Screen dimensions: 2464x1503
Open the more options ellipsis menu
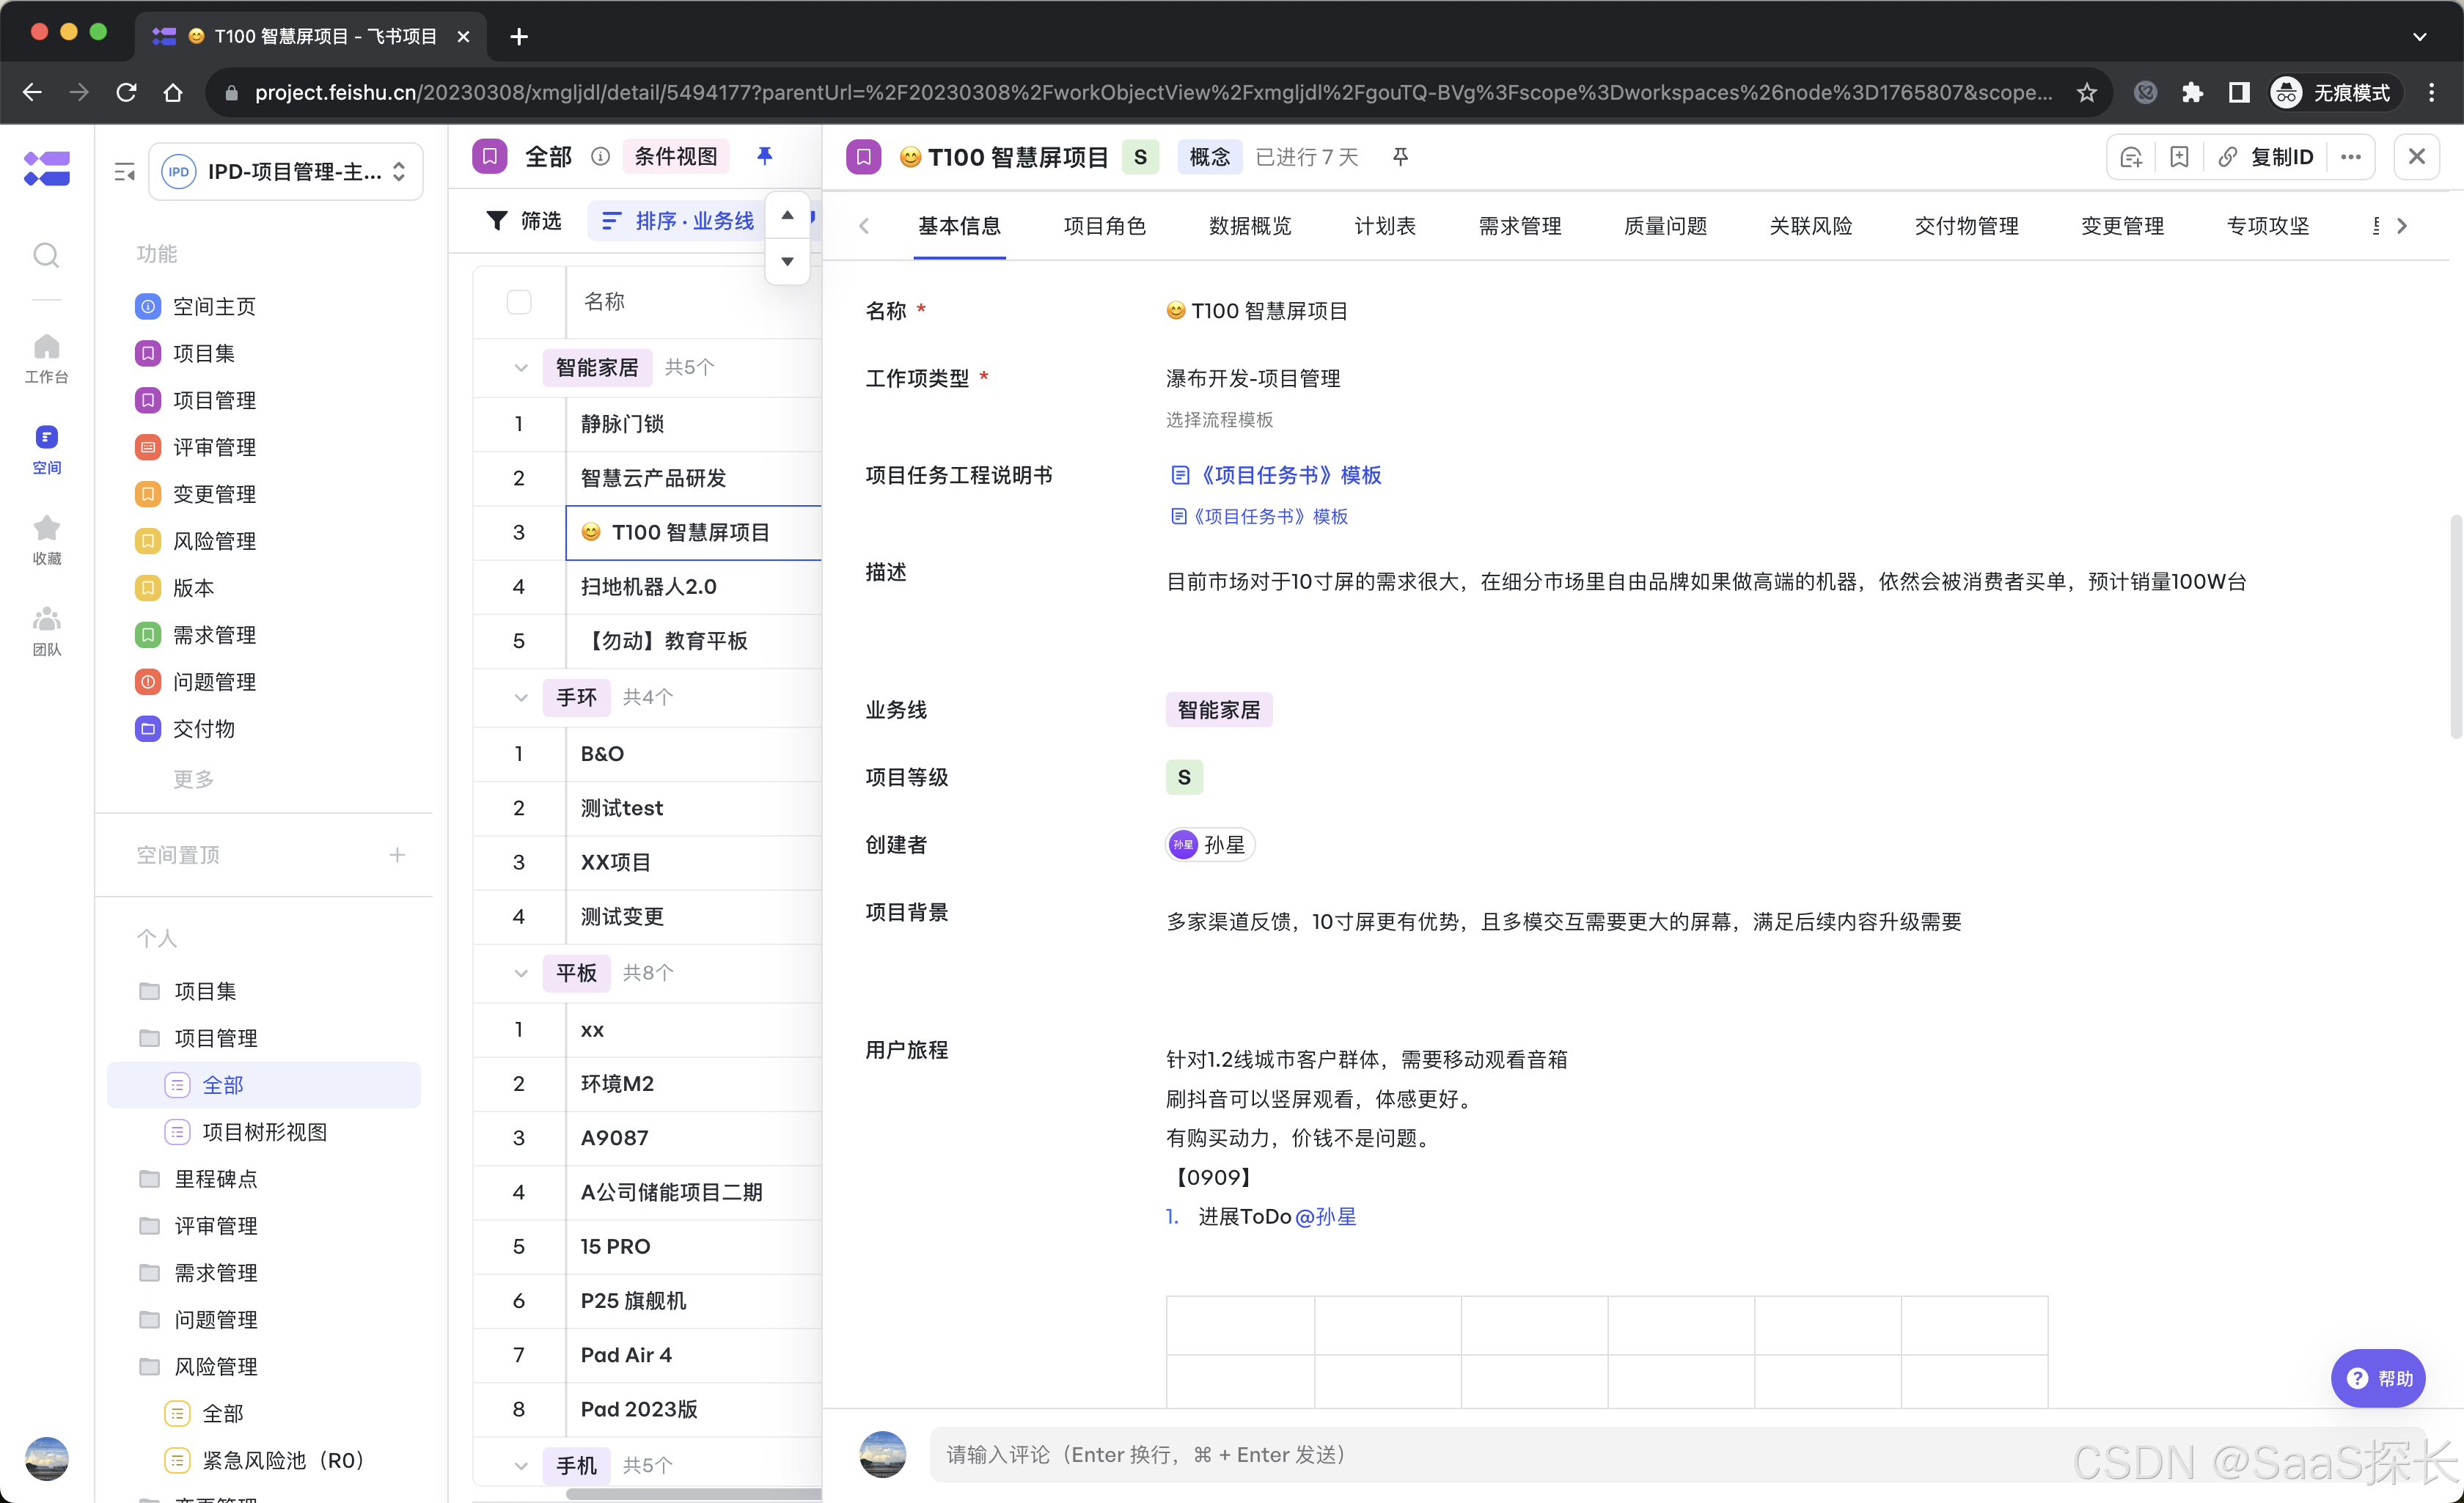(2350, 157)
